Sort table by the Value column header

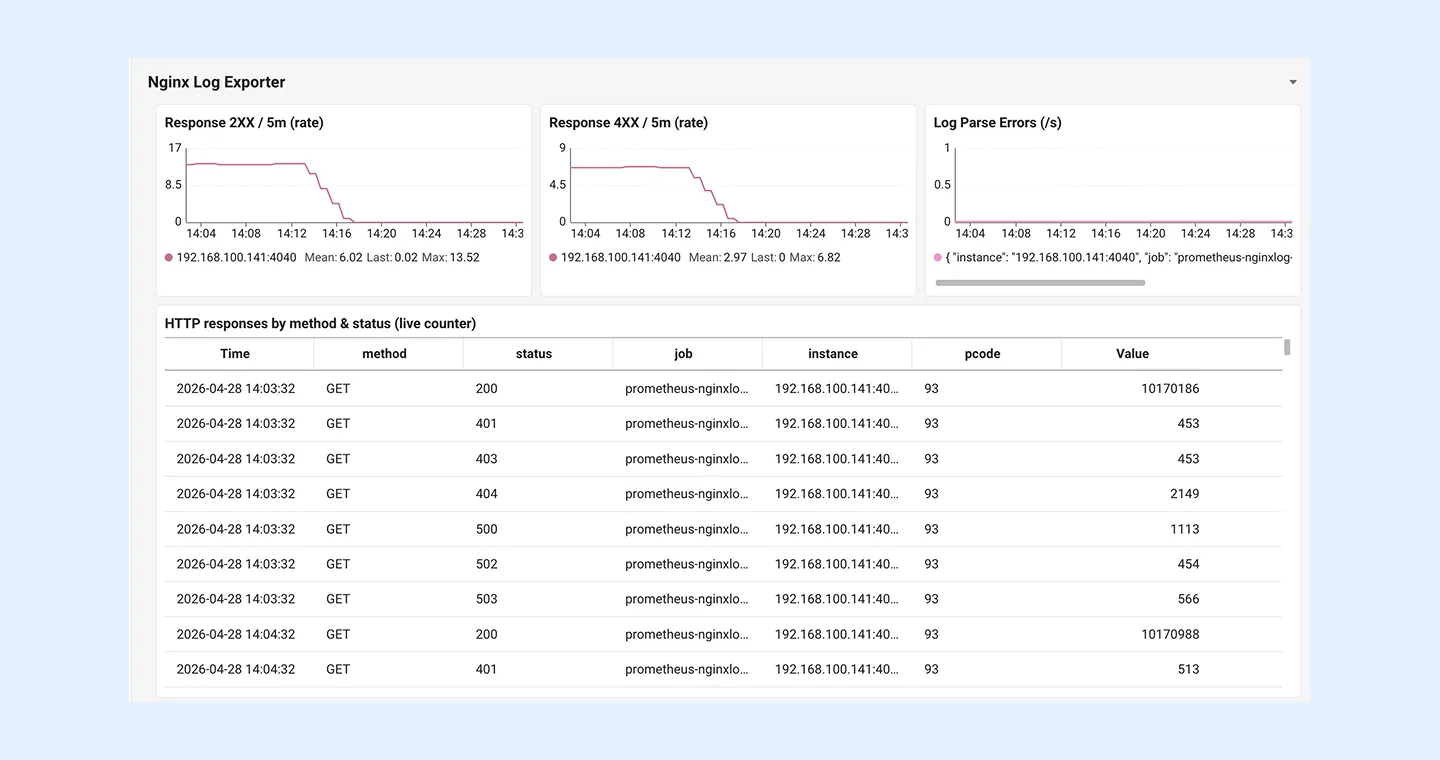pos(1132,354)
